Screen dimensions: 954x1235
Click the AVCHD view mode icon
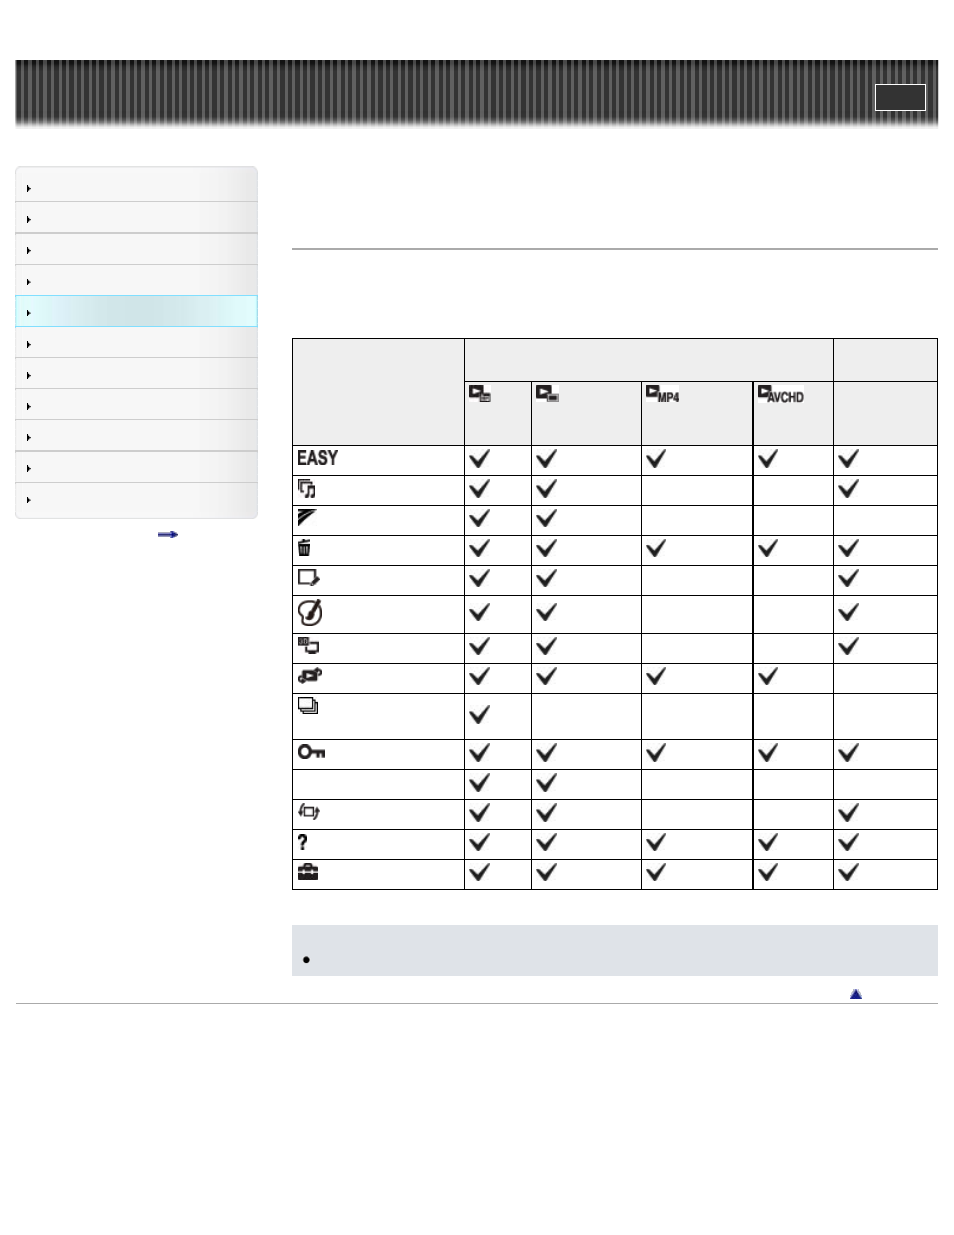(780, 394)
